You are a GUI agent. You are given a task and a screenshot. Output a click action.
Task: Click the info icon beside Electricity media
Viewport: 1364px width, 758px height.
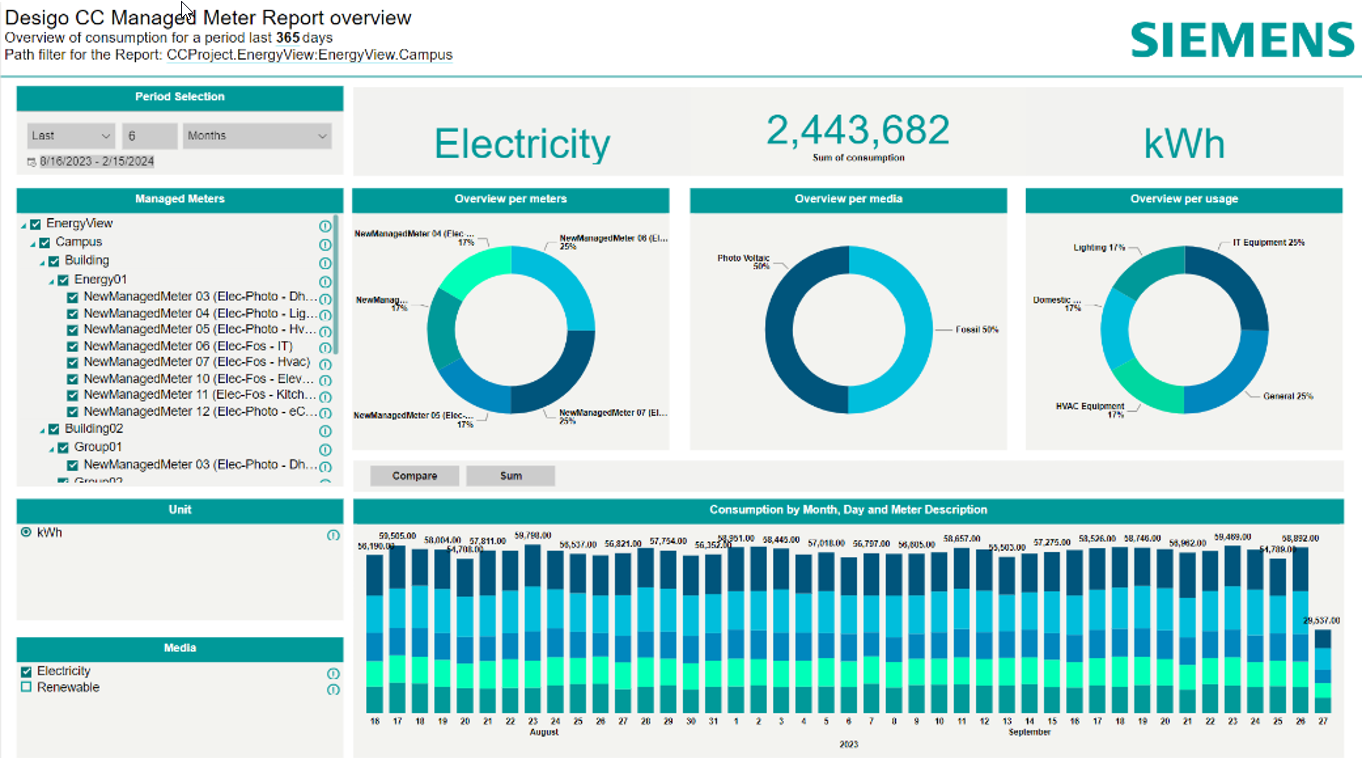tap(333, 673)
